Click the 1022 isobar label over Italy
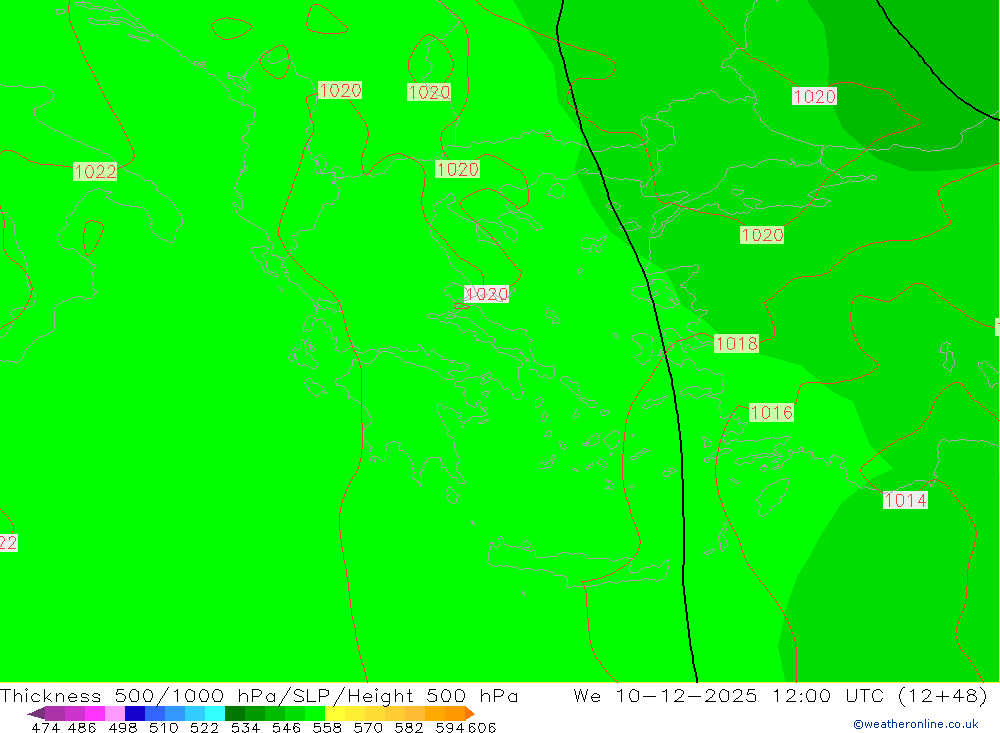The height and width of the screenshot is (733, 1000). pos(95,172)
